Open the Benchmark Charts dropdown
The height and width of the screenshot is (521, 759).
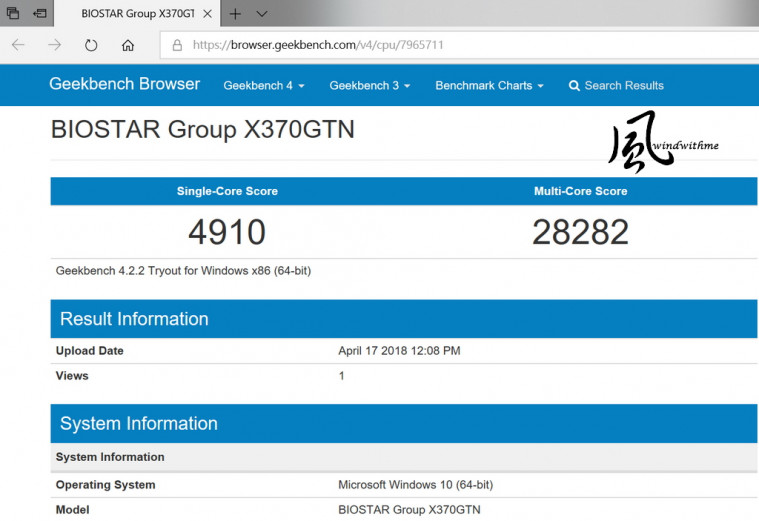(489, 86)
